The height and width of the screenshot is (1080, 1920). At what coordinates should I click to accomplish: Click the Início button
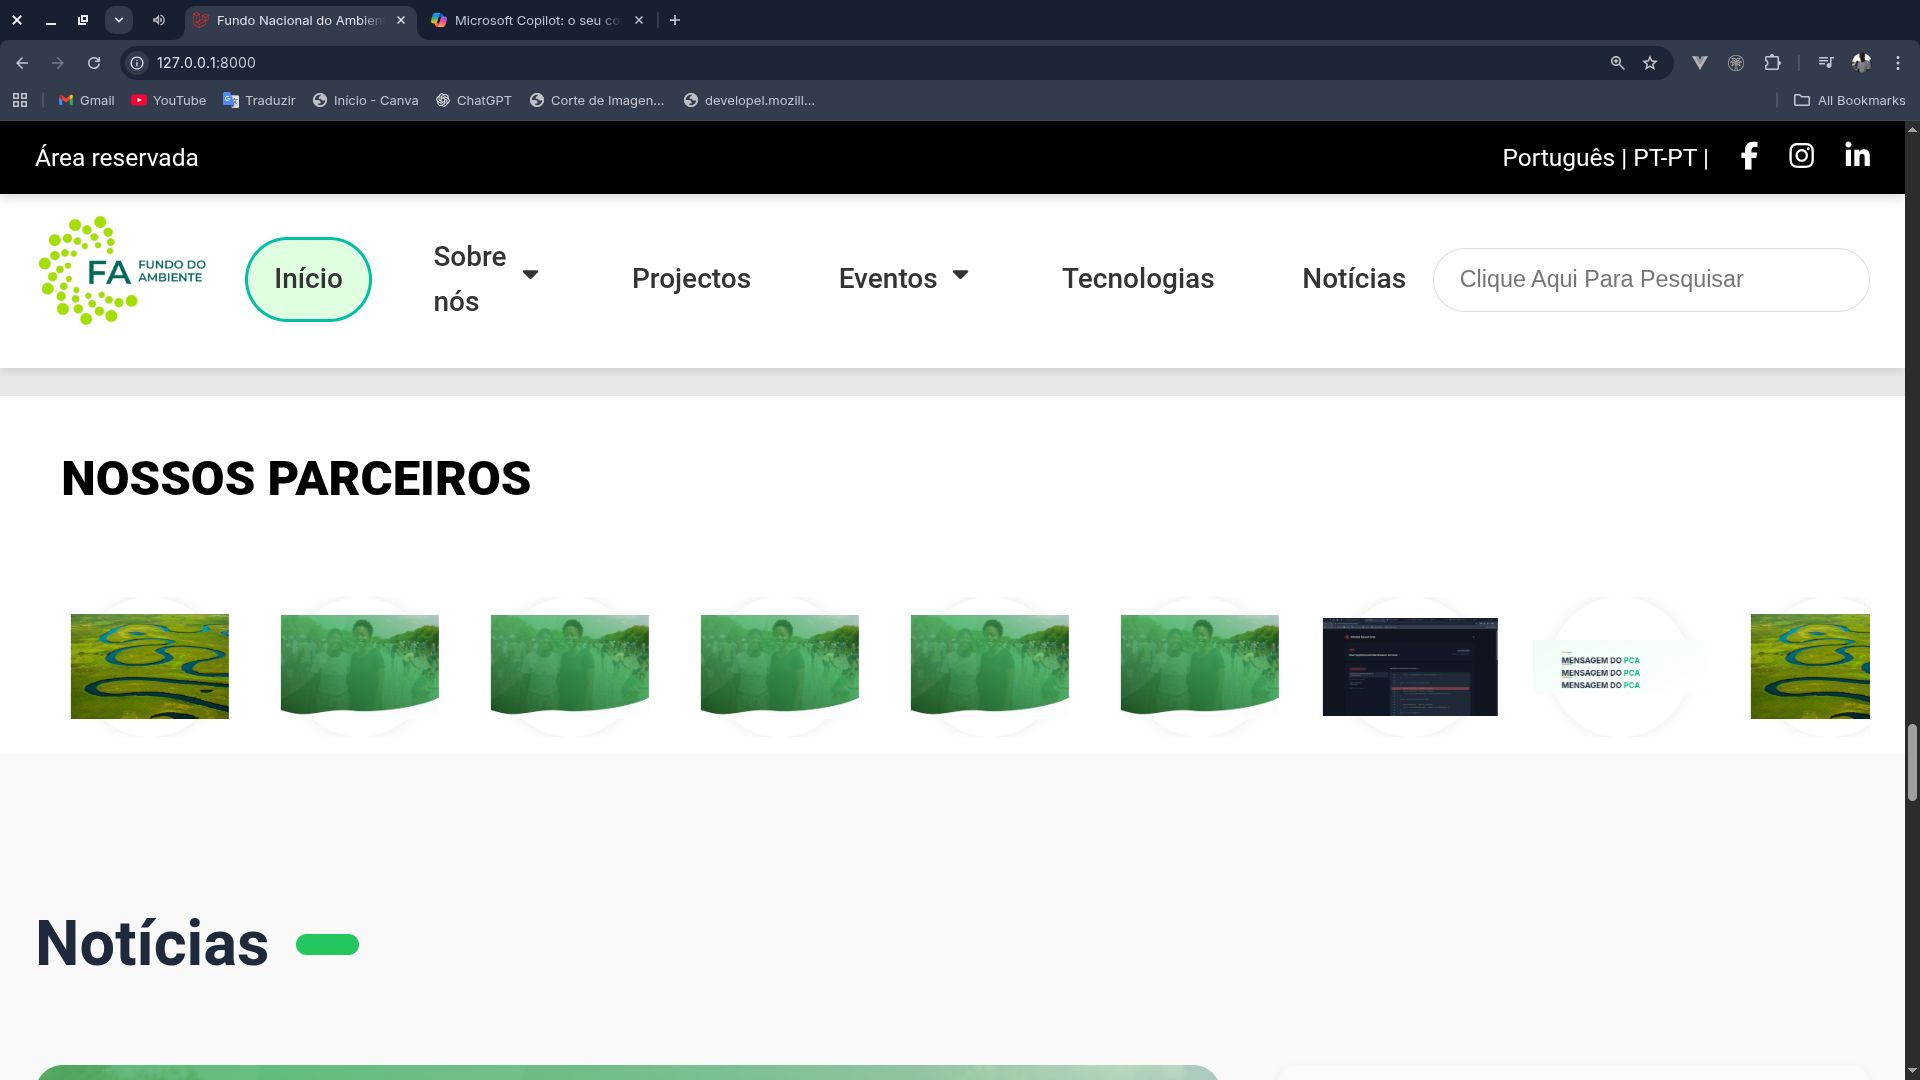click(308, 279)
